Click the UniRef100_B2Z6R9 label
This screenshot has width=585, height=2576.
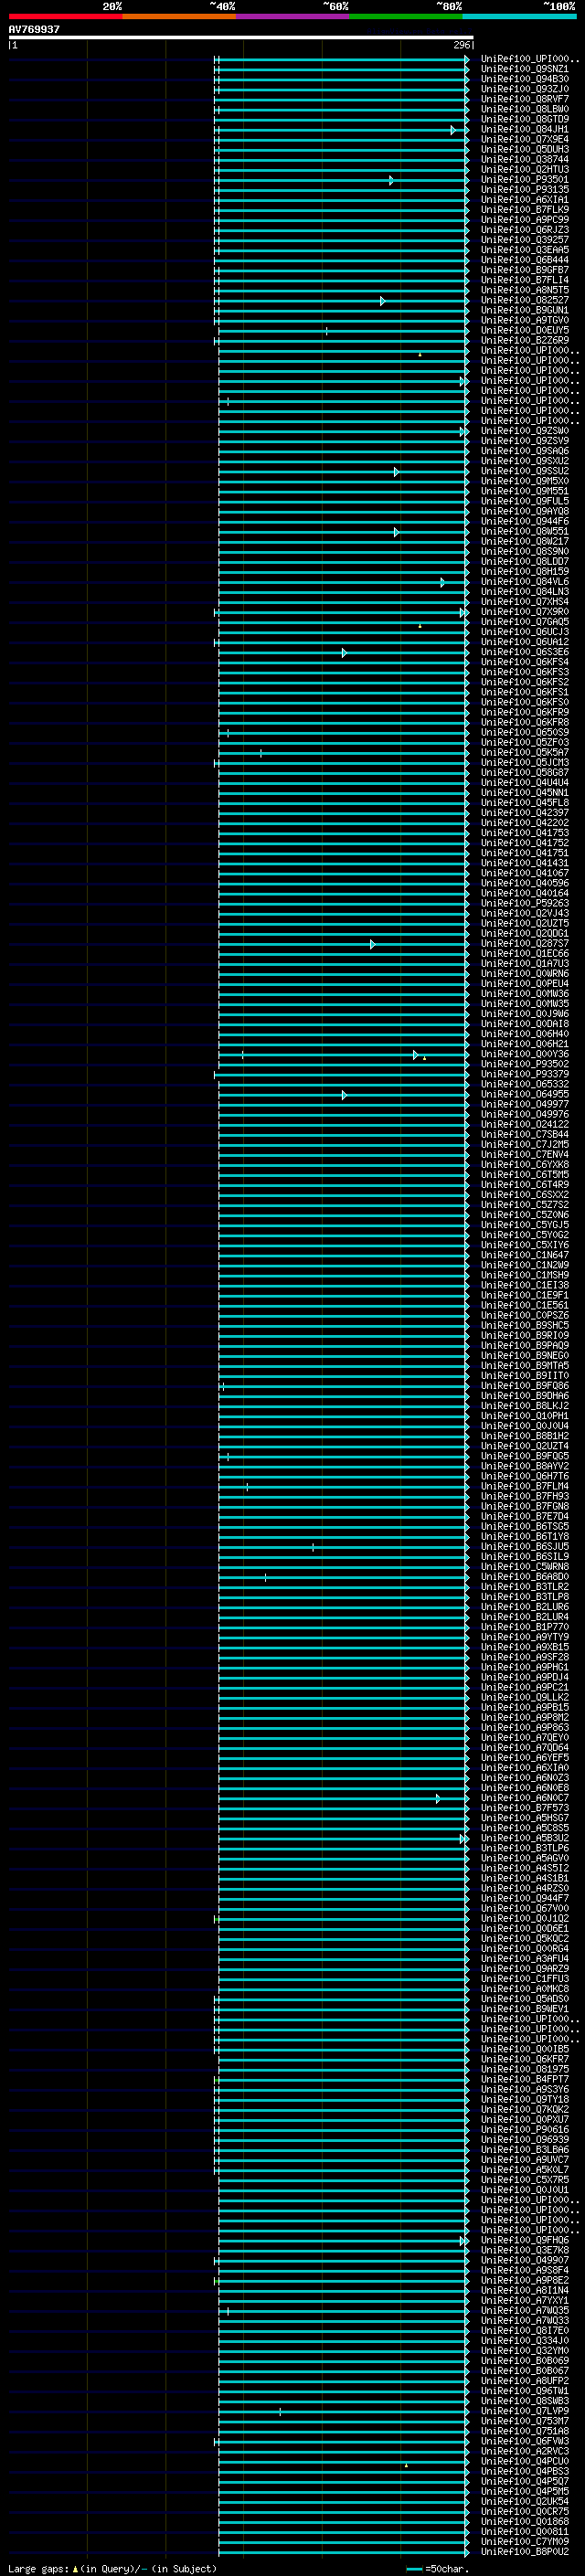[x=525, y=340]
